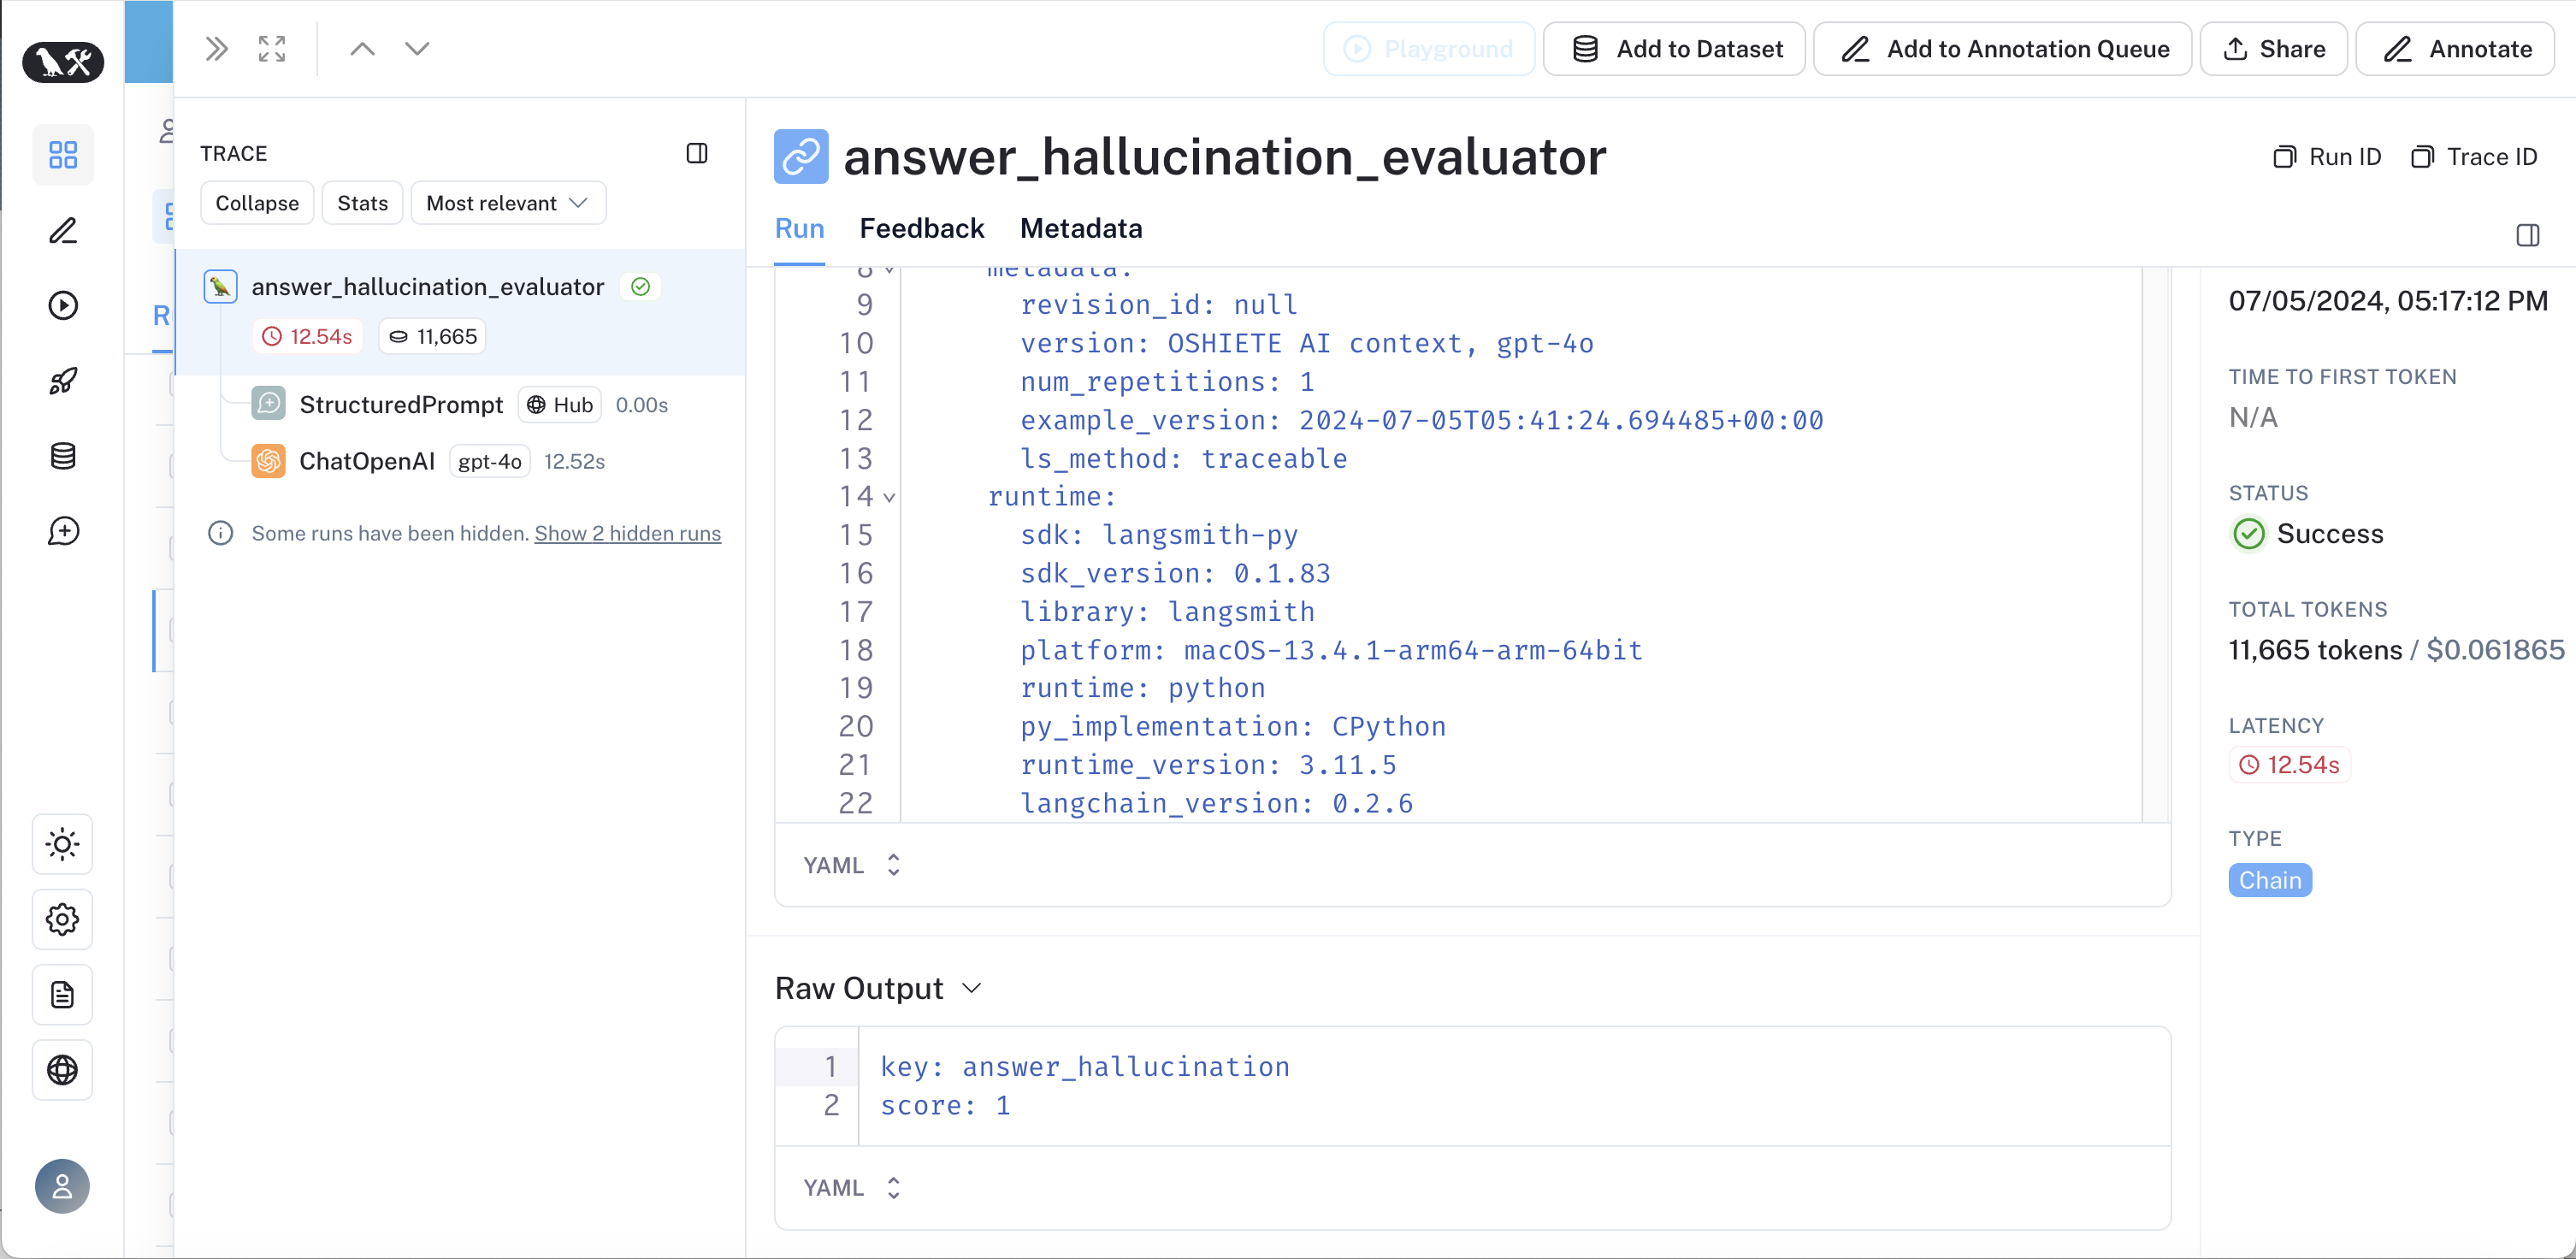Click the Stats button
2576x1259 pixels.
point(362,203)
